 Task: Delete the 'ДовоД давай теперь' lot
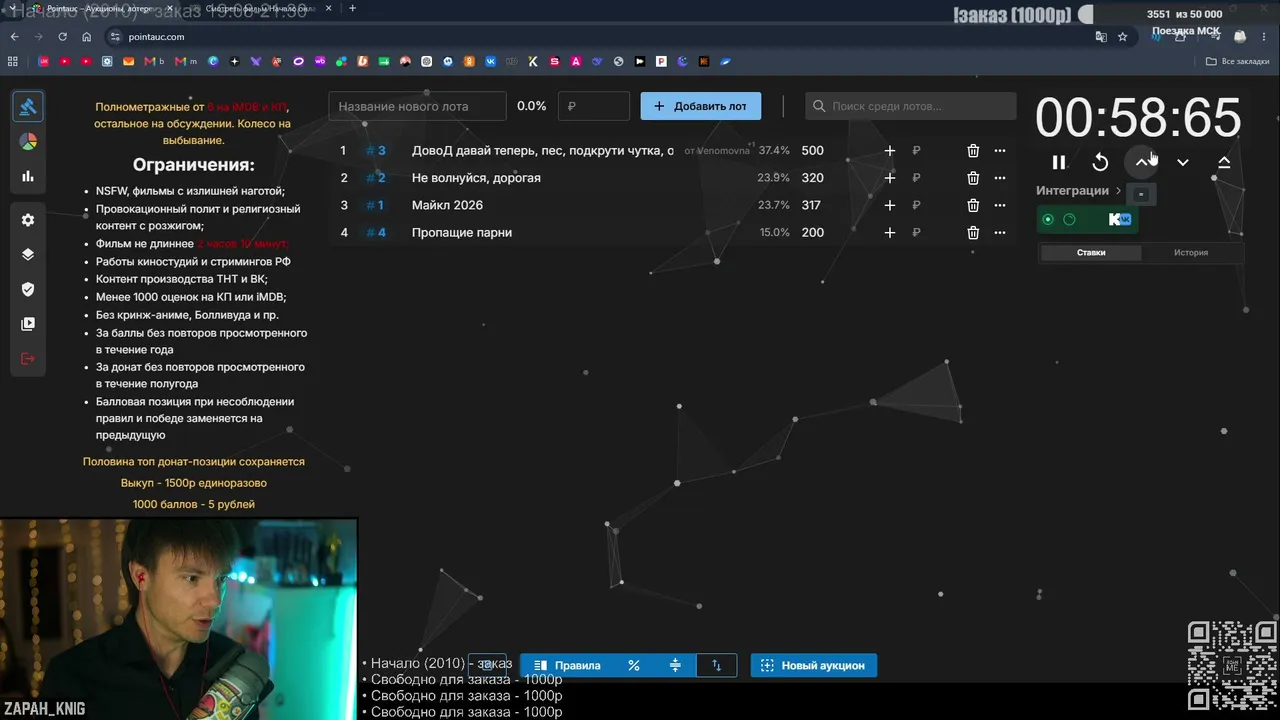973,151
